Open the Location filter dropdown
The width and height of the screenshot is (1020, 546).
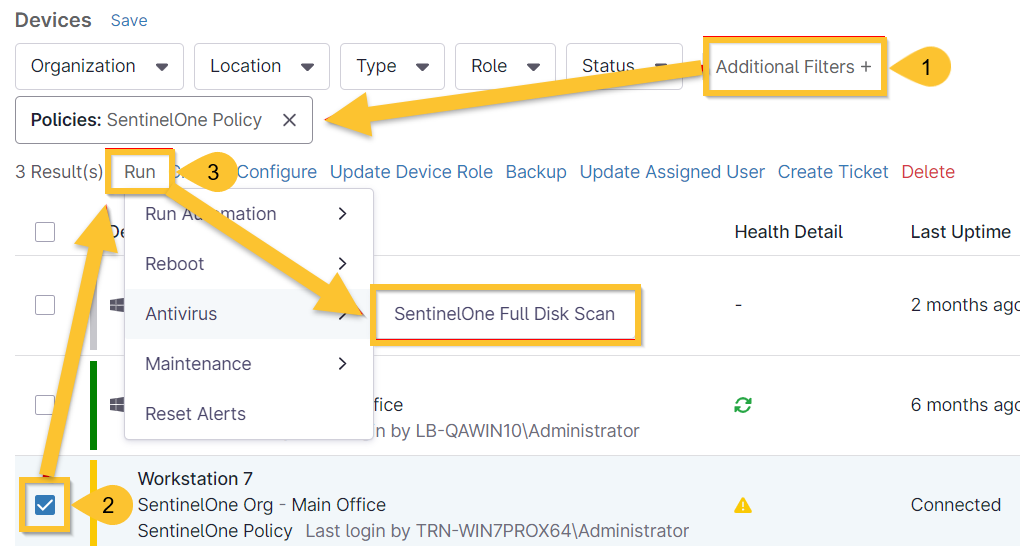click(x=261, y=66)
